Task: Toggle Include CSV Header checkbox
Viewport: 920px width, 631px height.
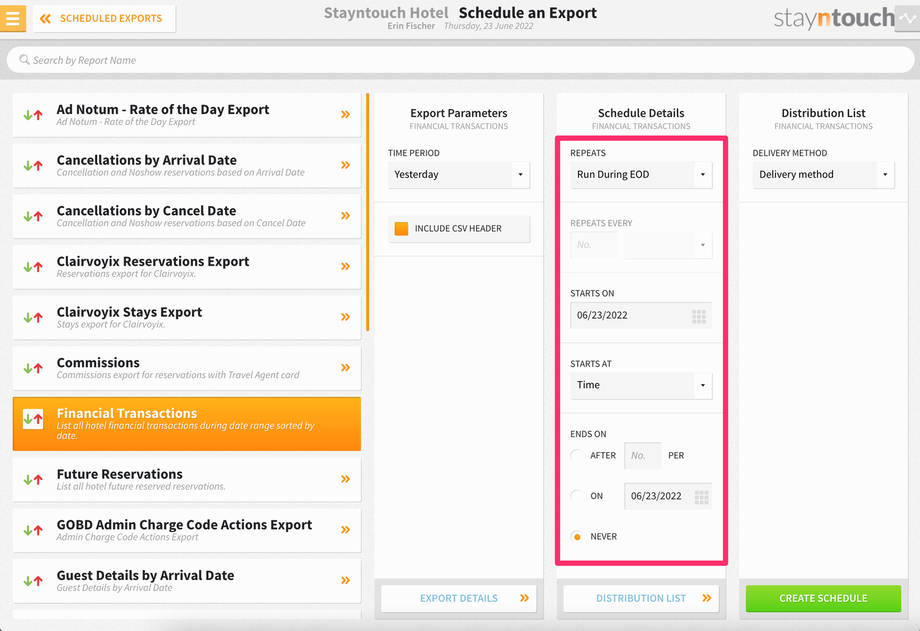Action: click(x=401, y=228)
